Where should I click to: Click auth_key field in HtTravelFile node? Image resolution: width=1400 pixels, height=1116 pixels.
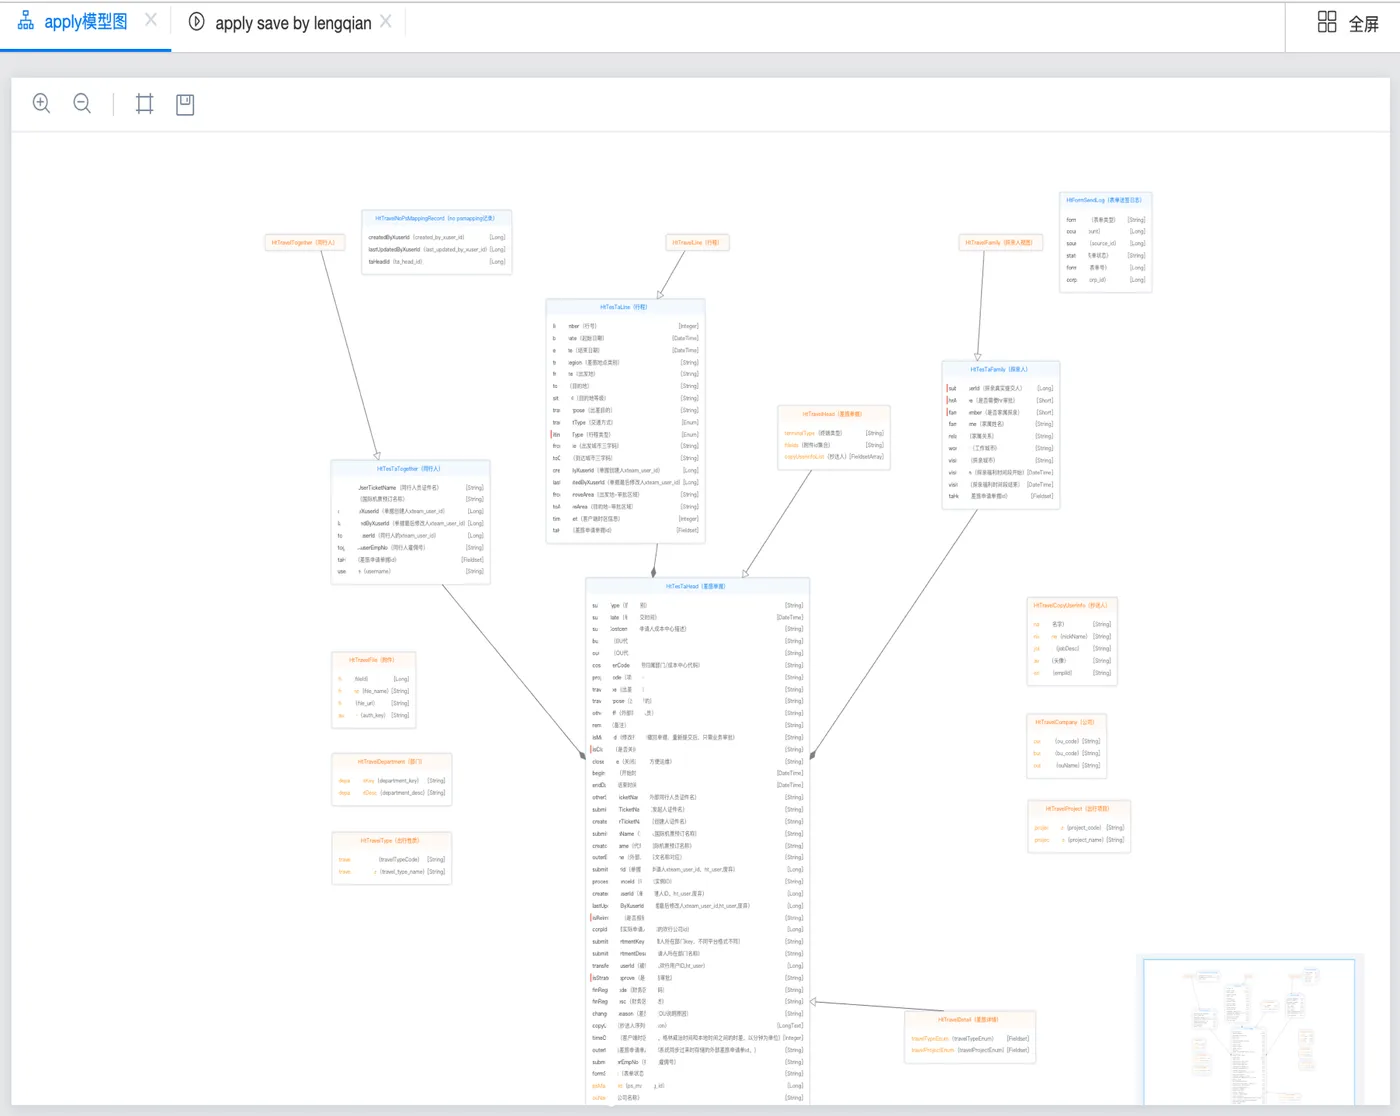click(373, 715)
